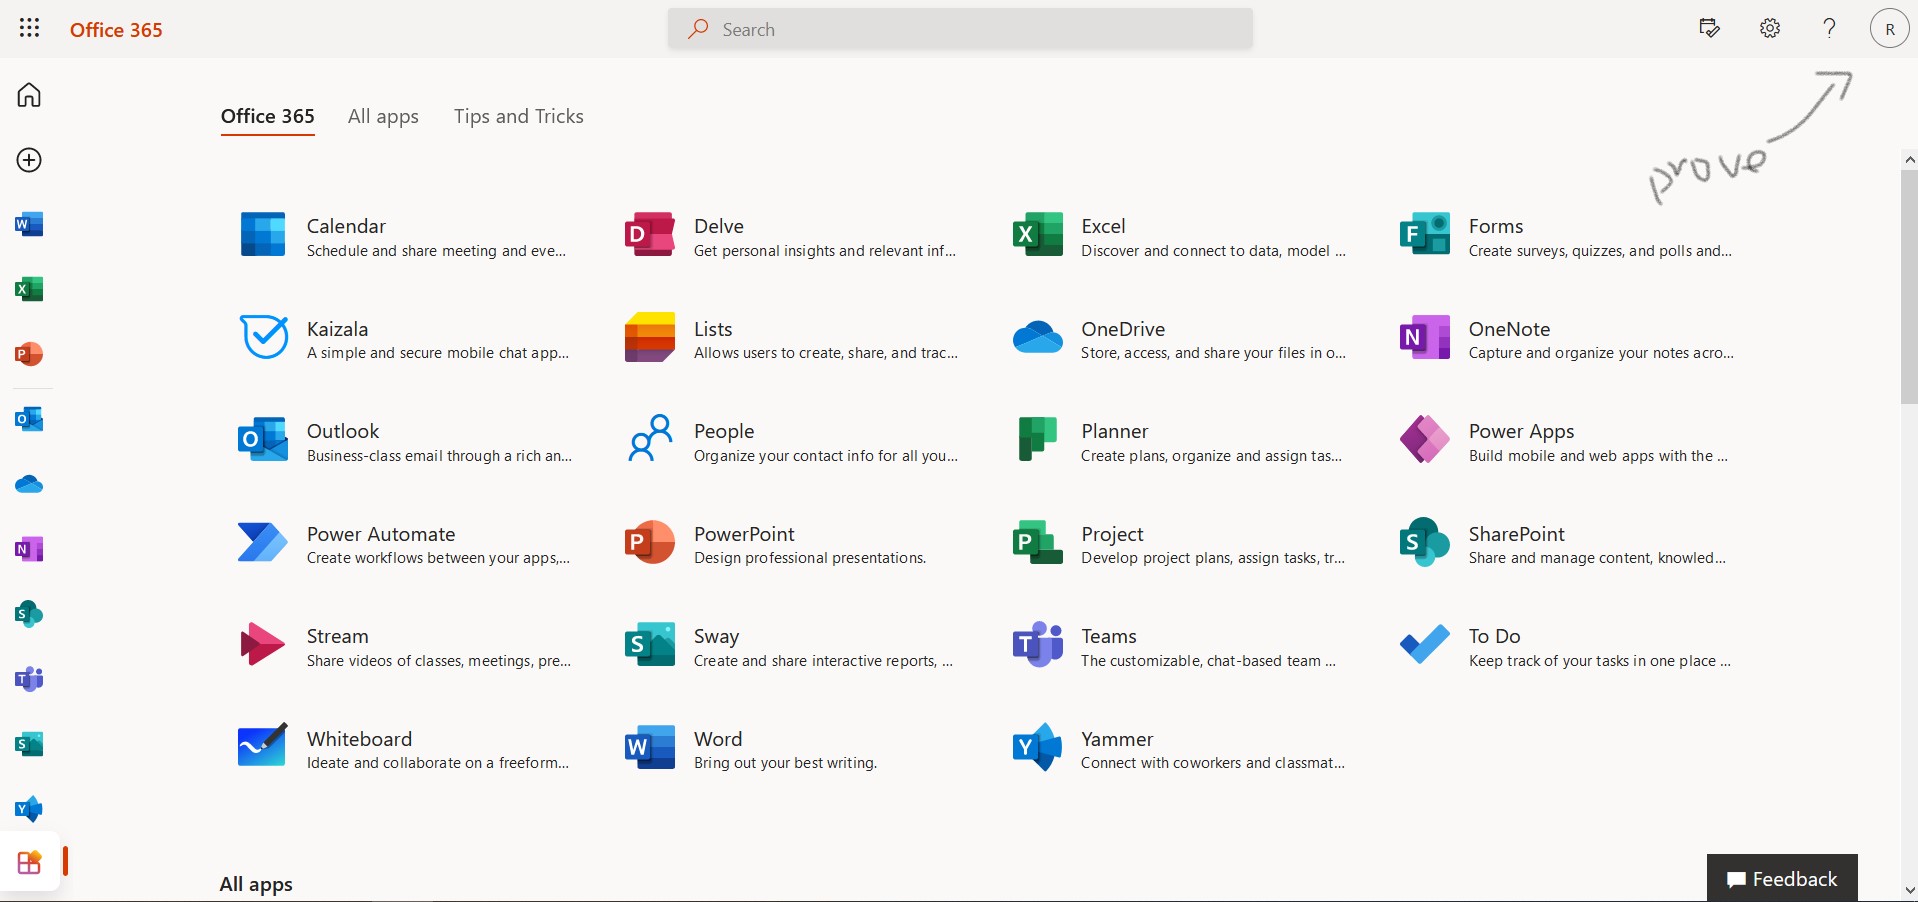
Task: Launch OneDrive from the left sidebar
Action: point(29,485)
